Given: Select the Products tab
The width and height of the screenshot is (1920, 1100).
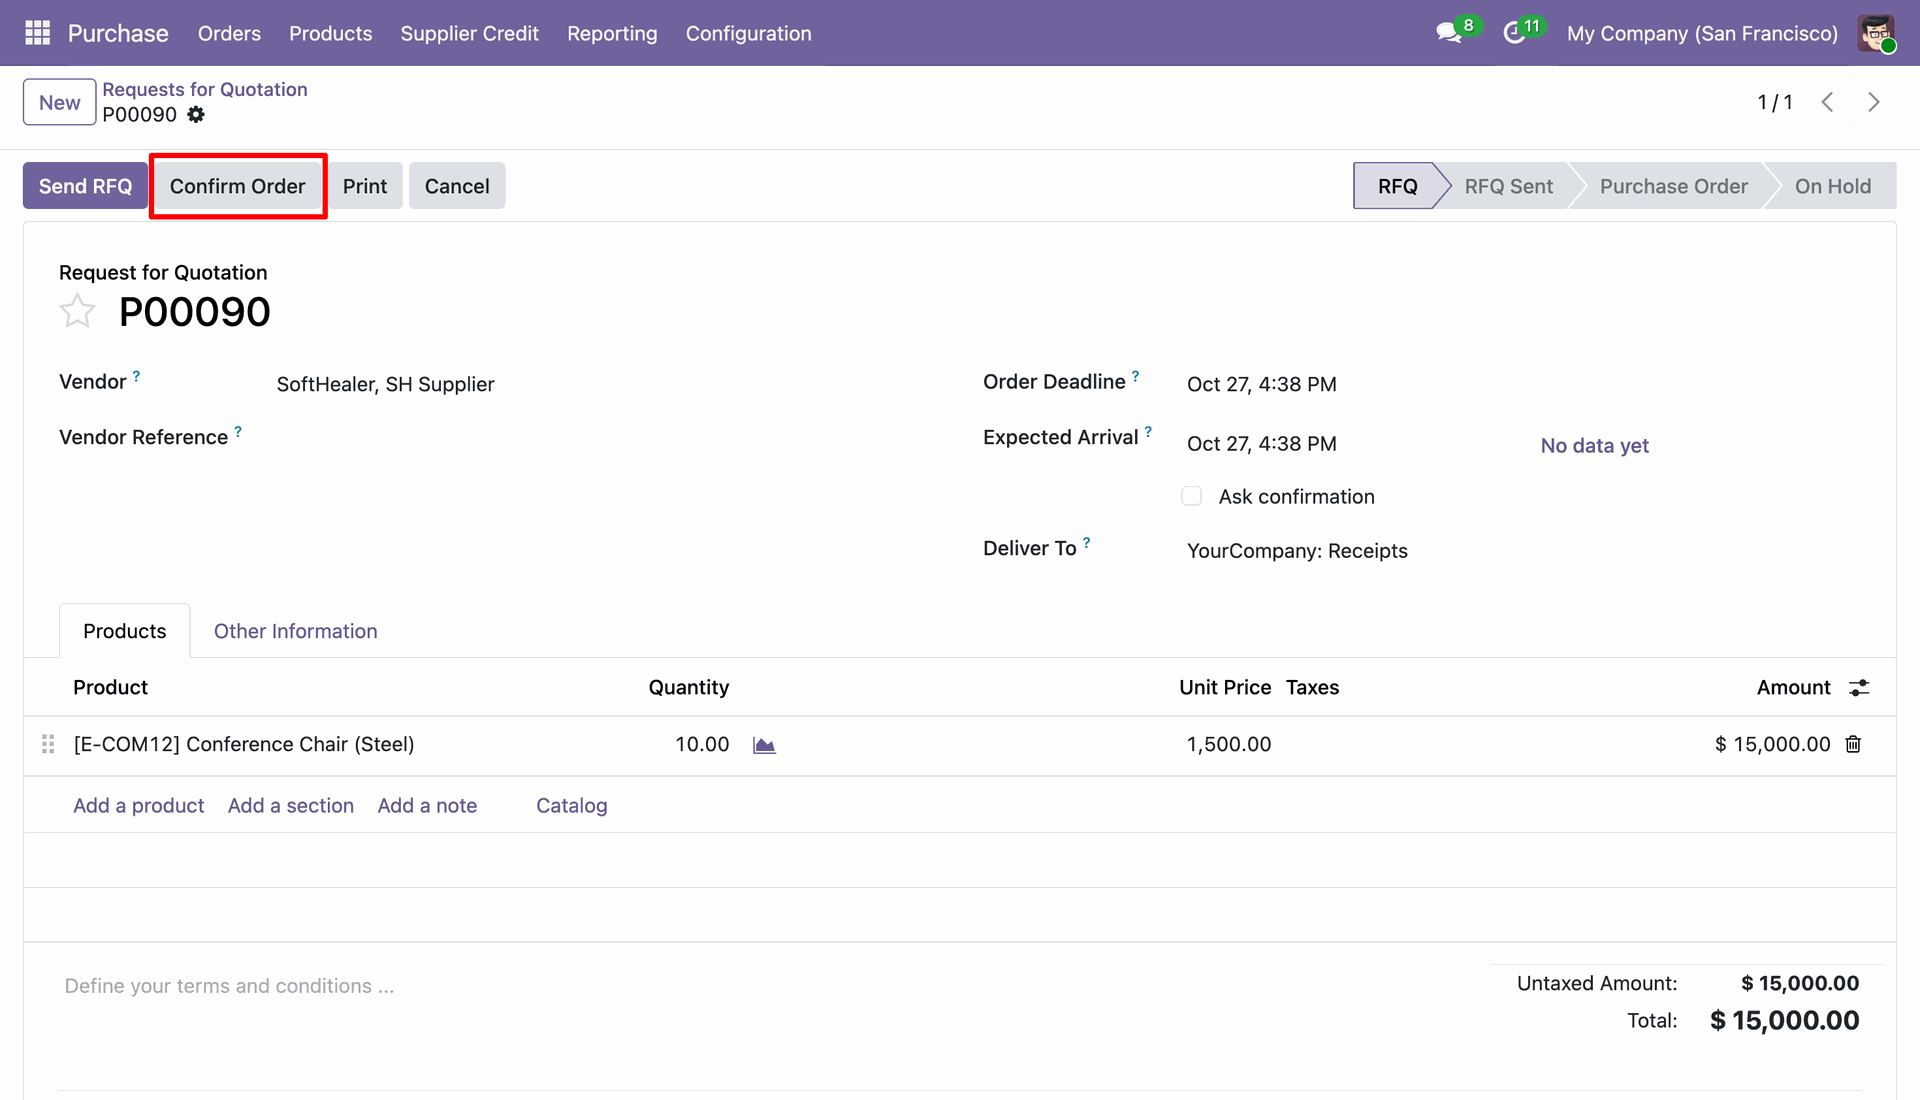Looking at the screenshot, I should (125, 631).
